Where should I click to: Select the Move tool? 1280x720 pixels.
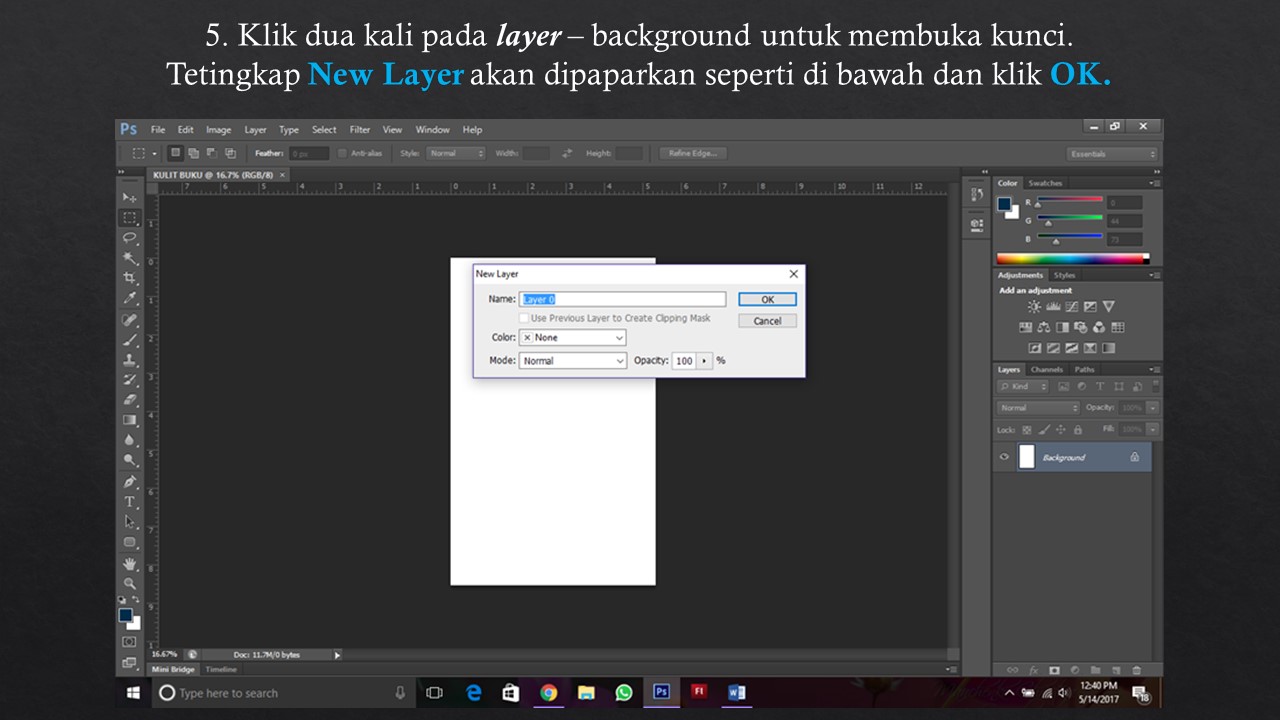pos(129,197)
